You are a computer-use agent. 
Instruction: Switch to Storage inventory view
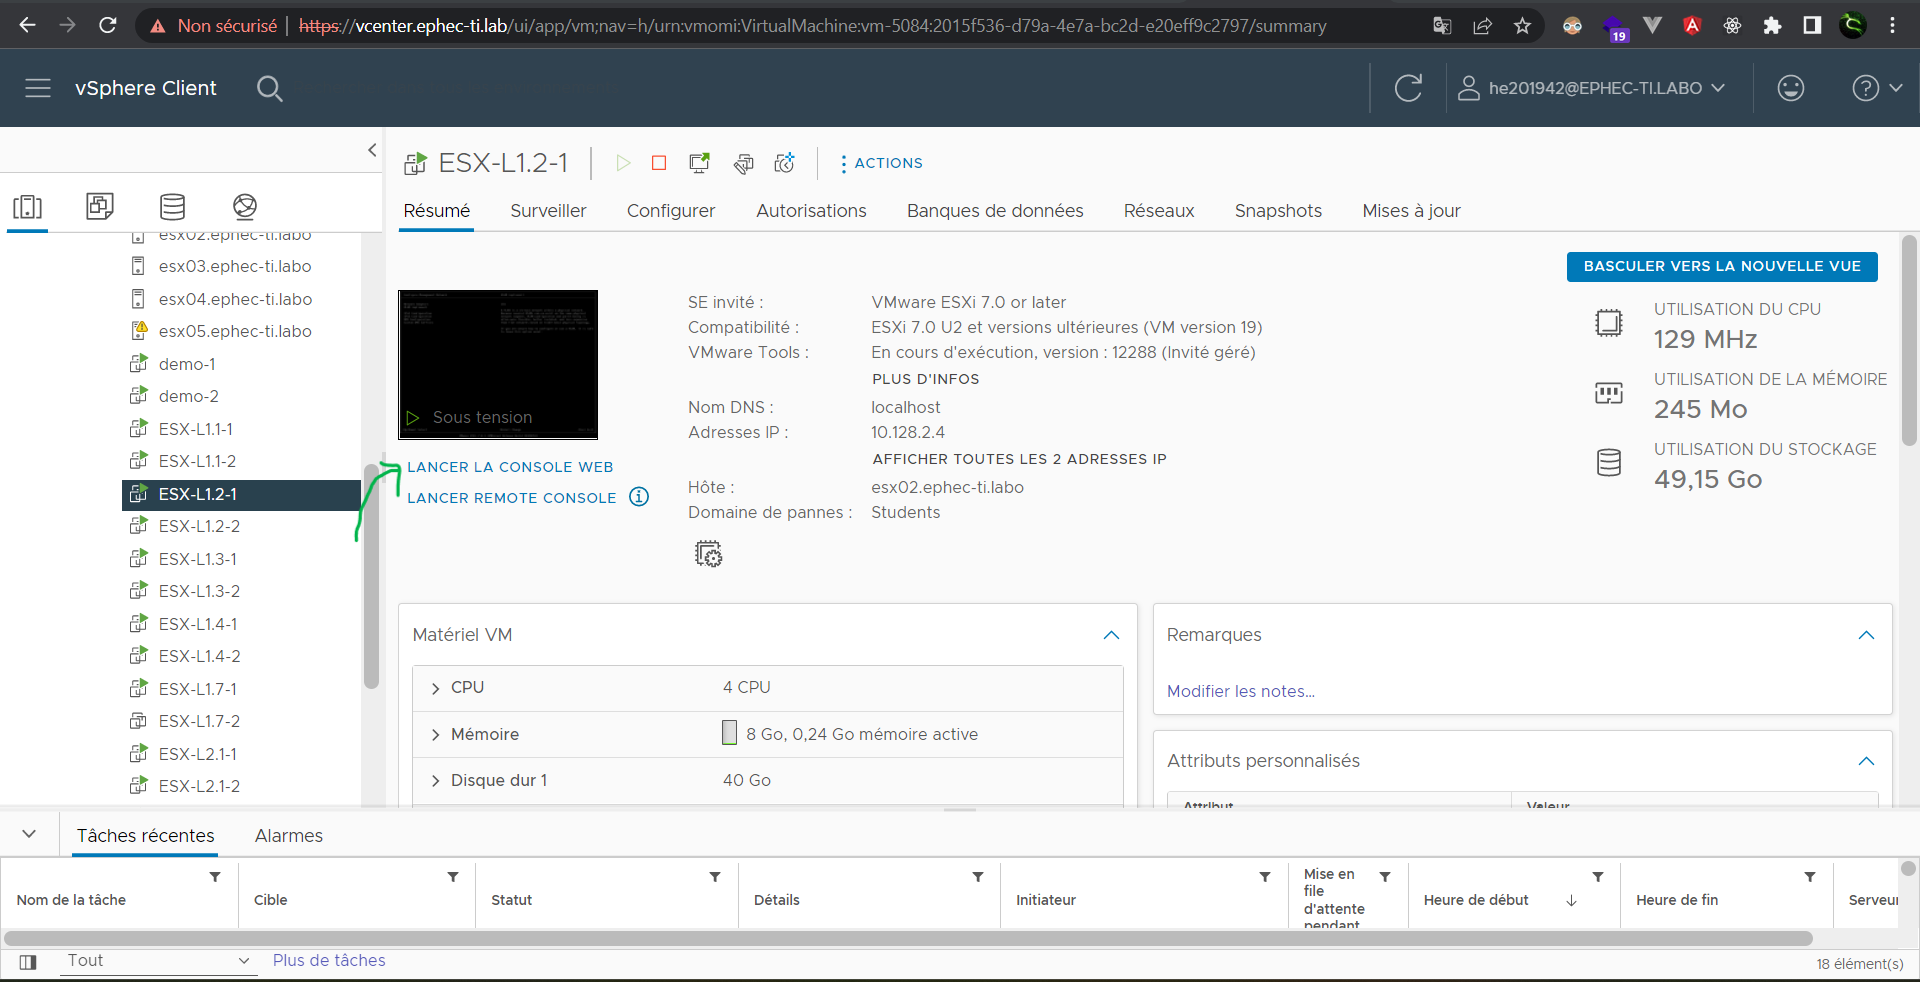pyautogui.click(x=172, y=207)
